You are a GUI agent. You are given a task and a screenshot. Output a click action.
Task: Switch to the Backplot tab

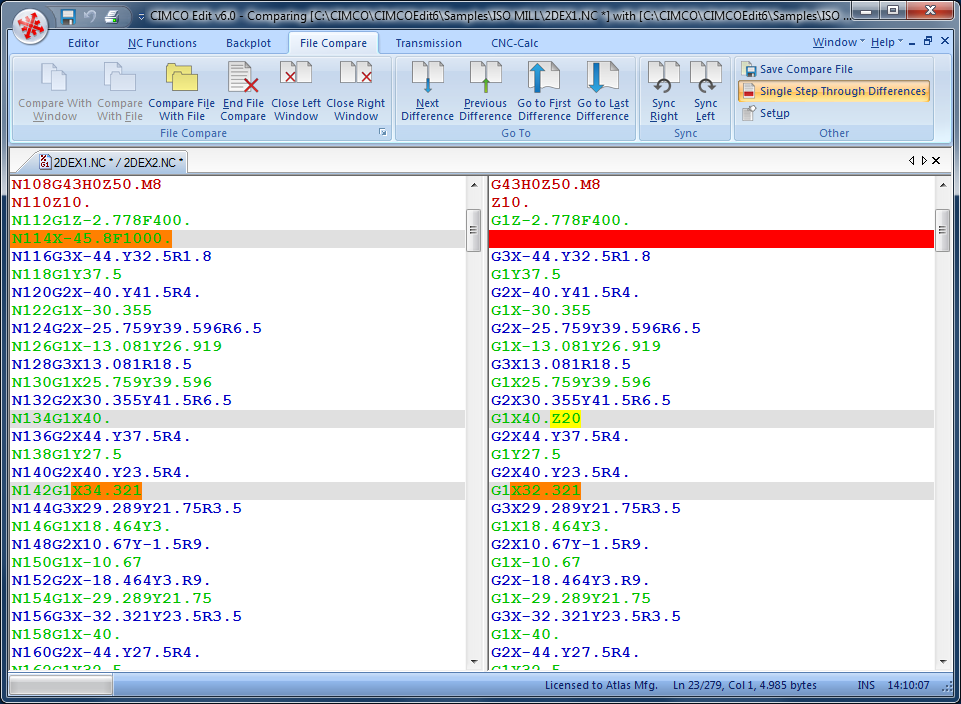point(247,43)
